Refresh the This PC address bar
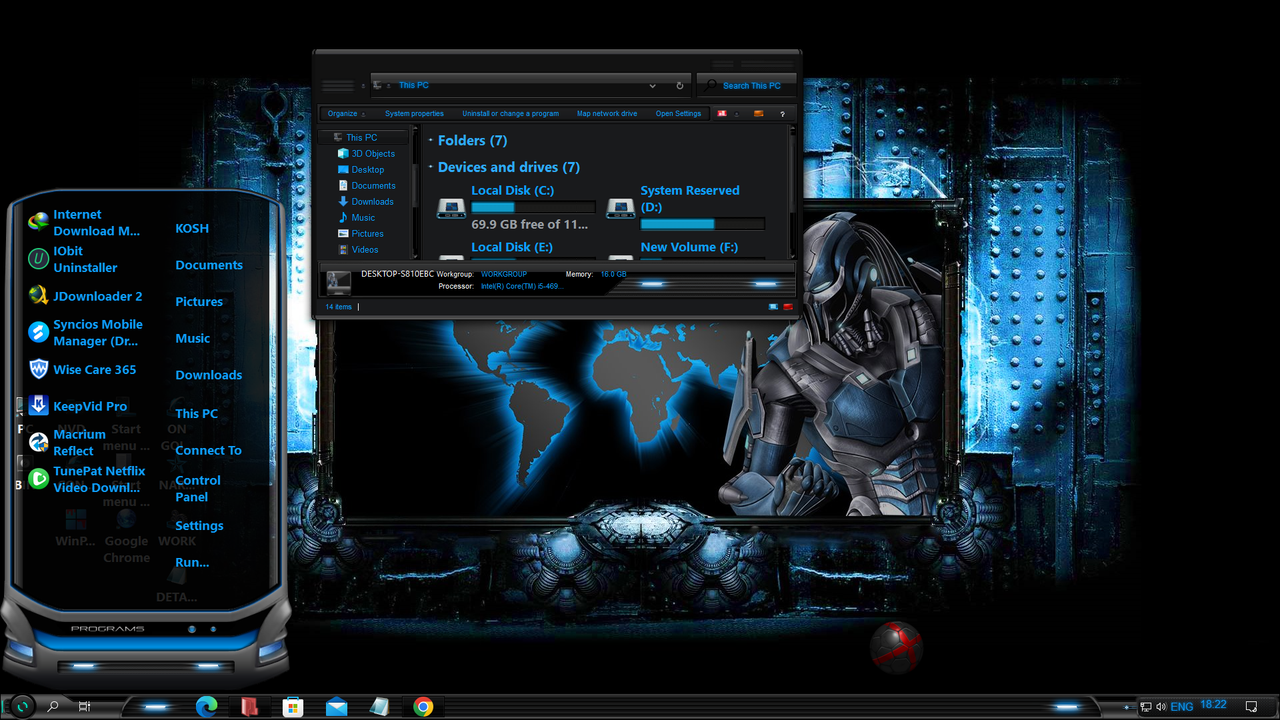The height and width of the screenshot is (720, 1280). tap(680, 86)
